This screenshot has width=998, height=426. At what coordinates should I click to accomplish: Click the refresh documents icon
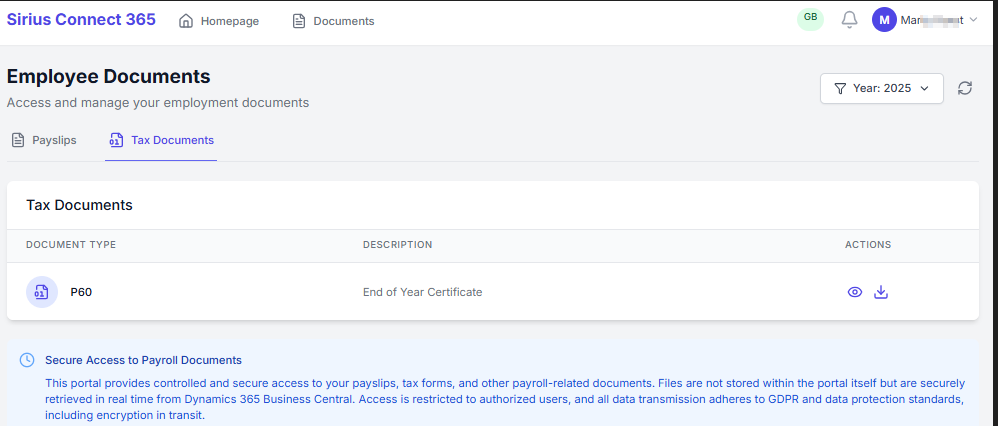click(964, 88)
